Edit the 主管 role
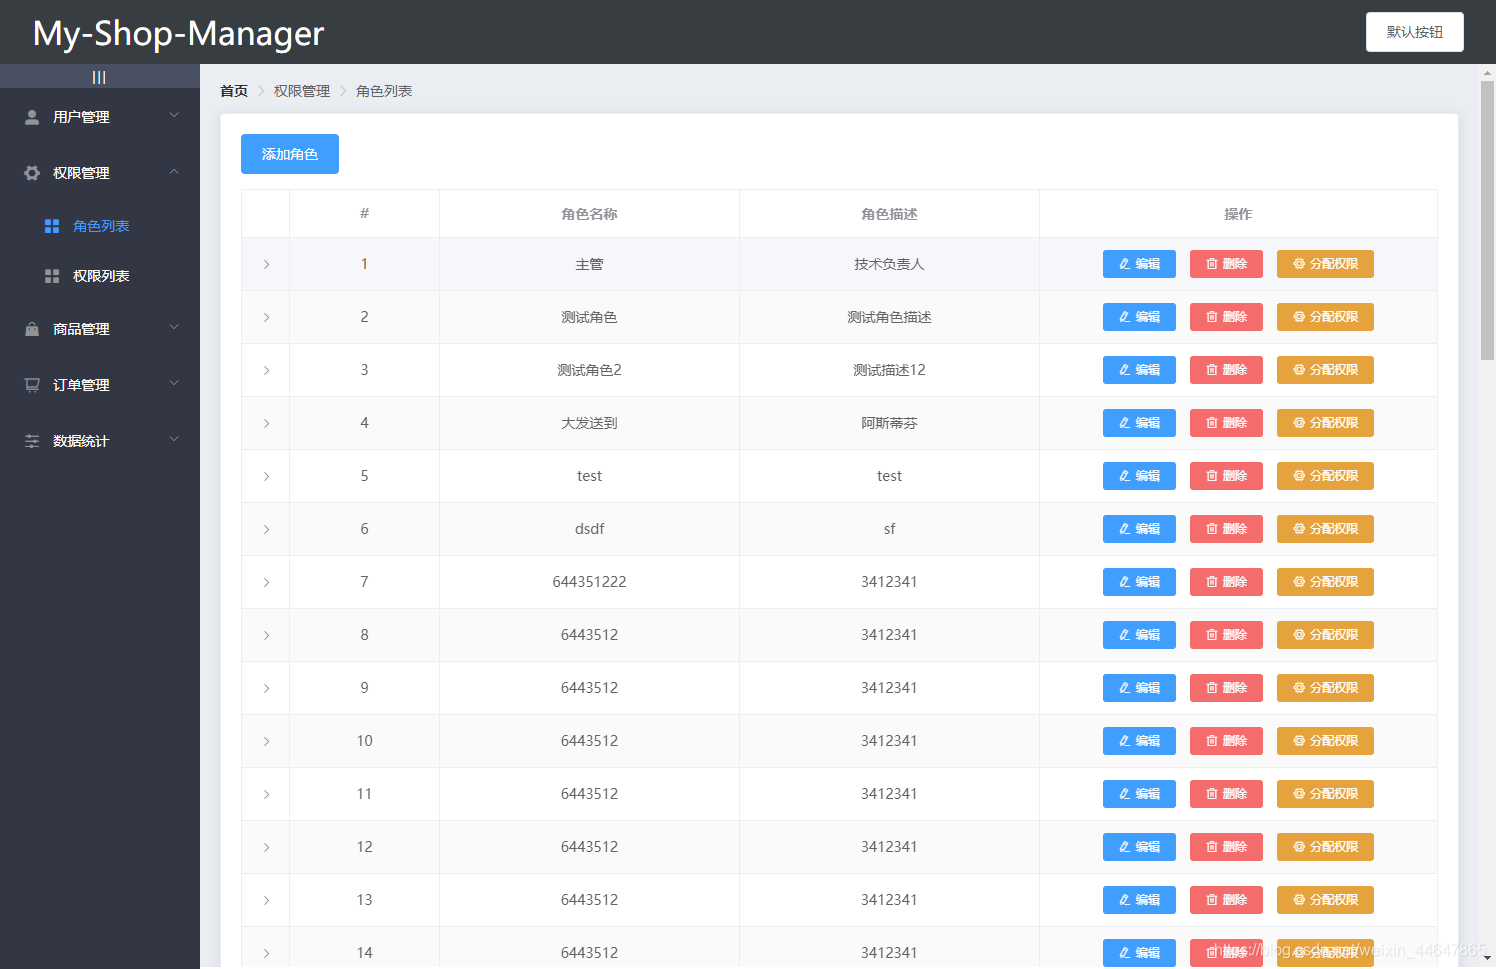 [1139, 264]
